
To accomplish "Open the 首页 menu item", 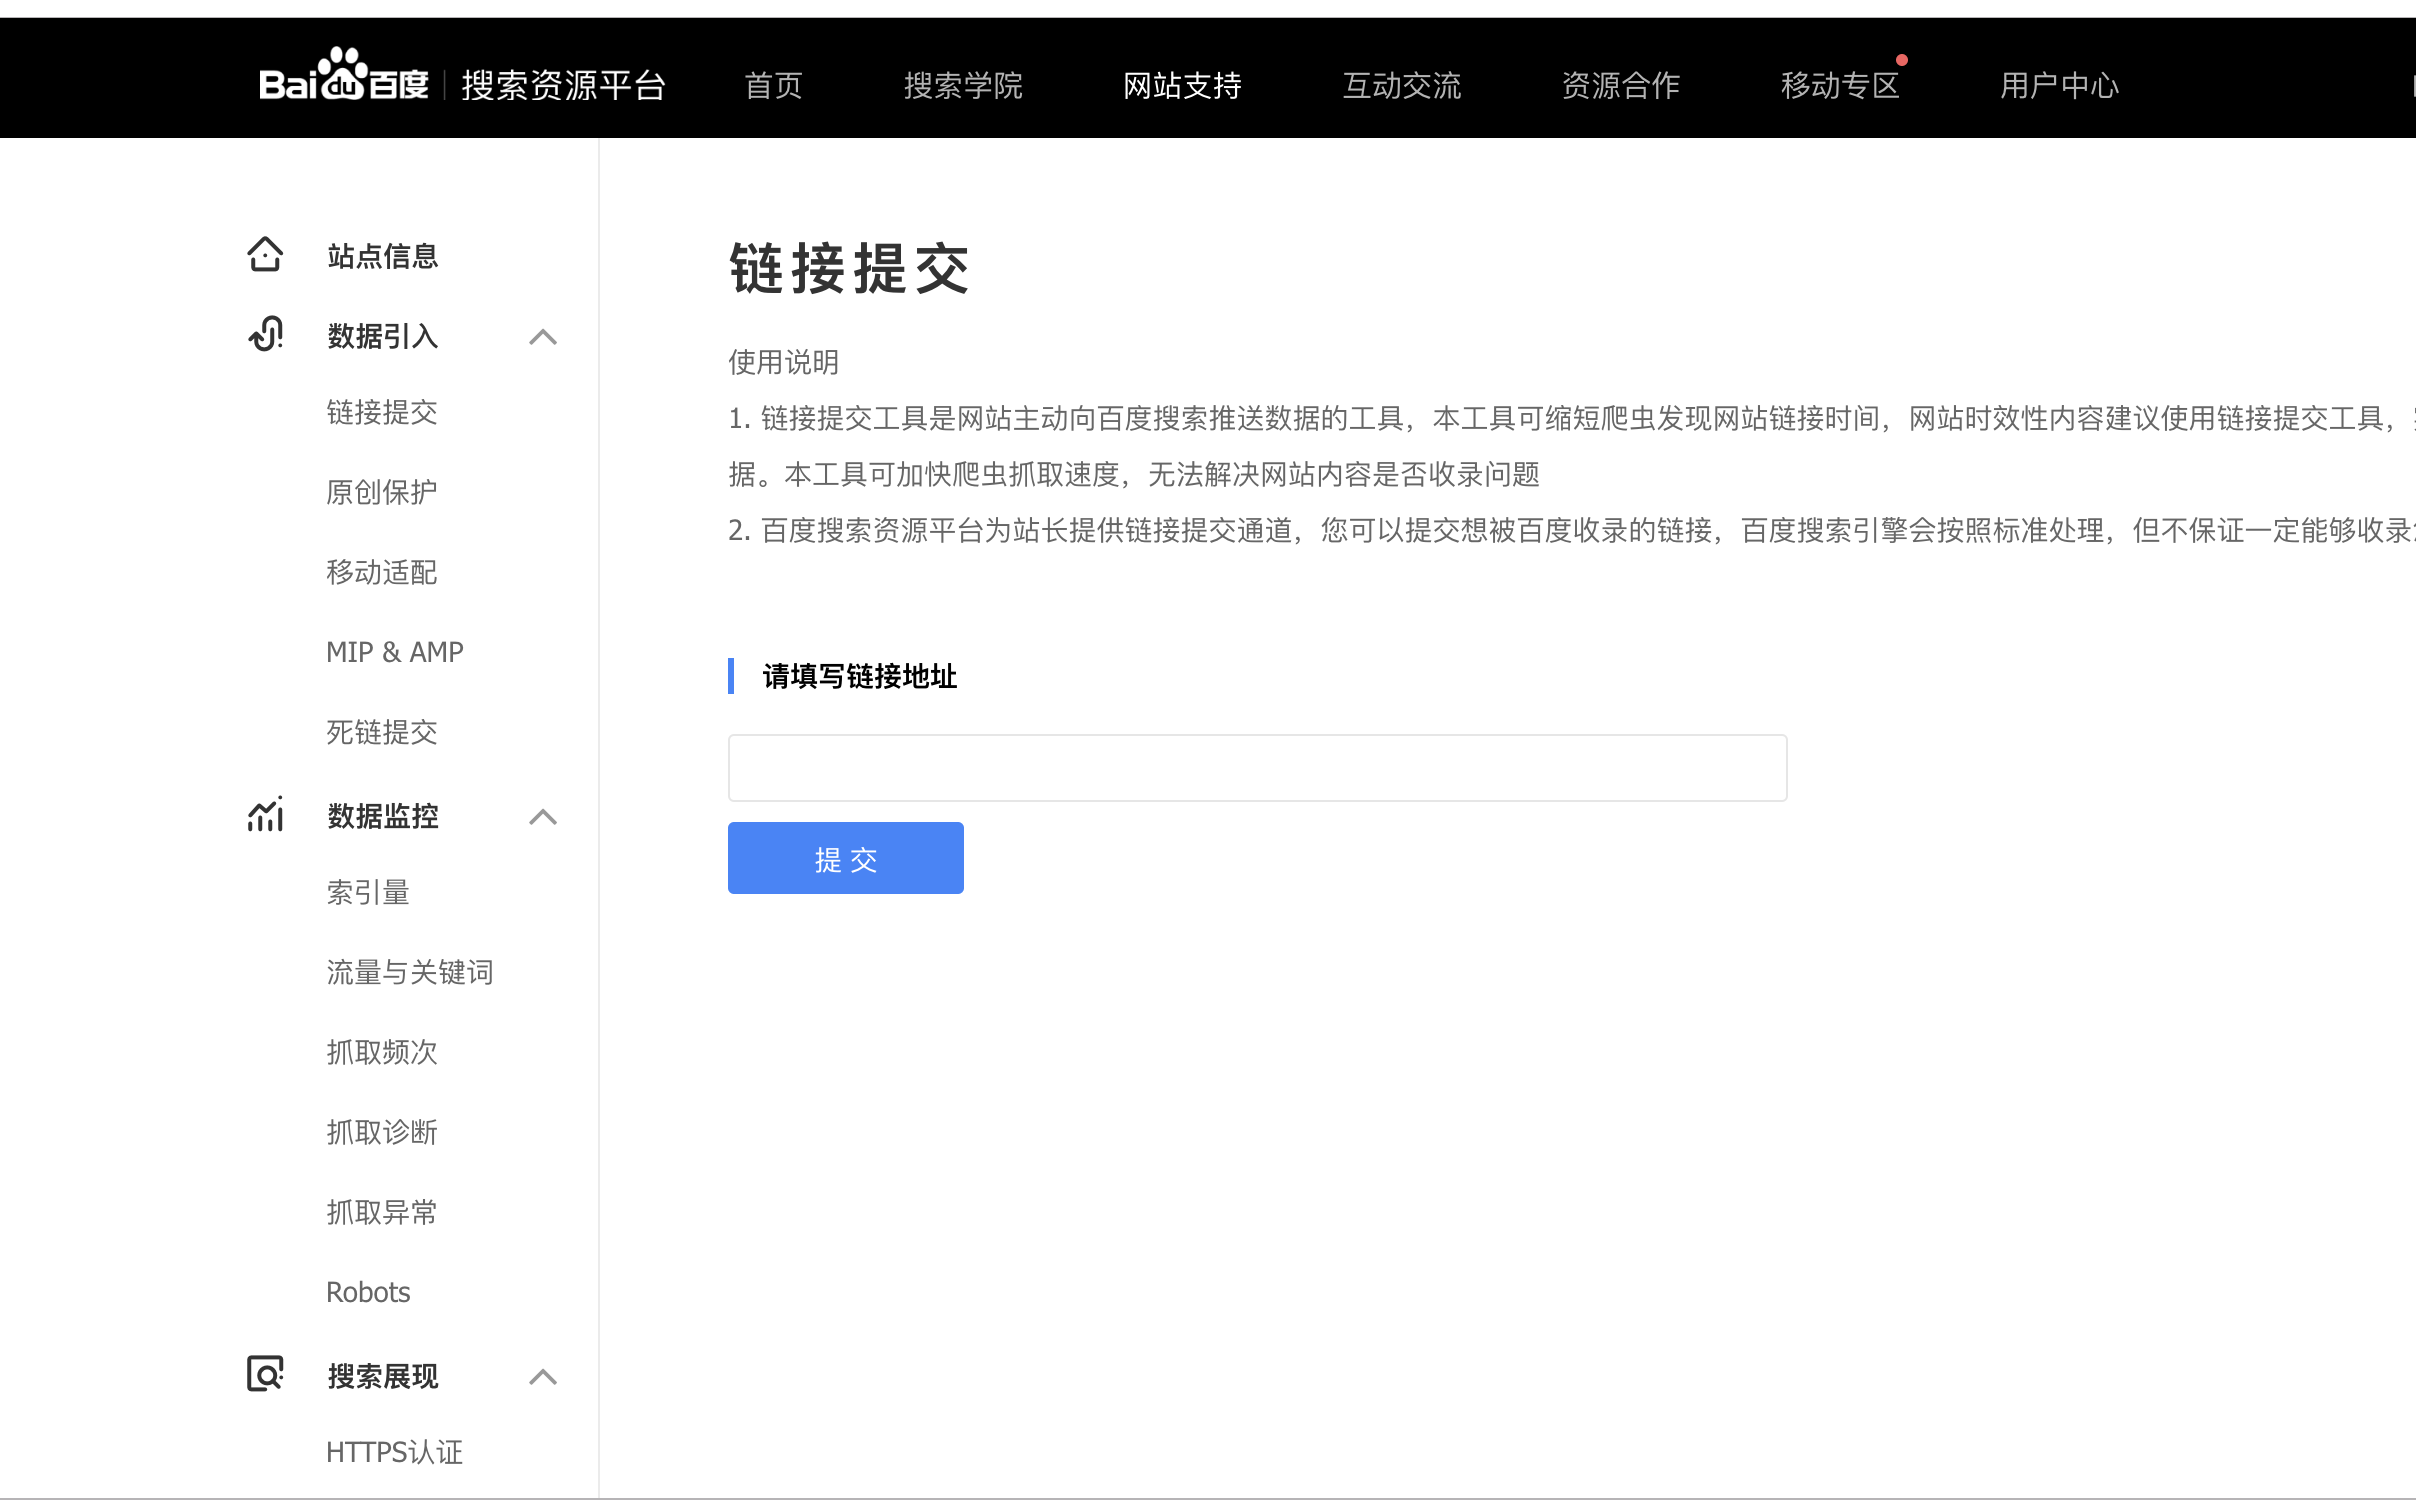I will [x=772, y=85].
